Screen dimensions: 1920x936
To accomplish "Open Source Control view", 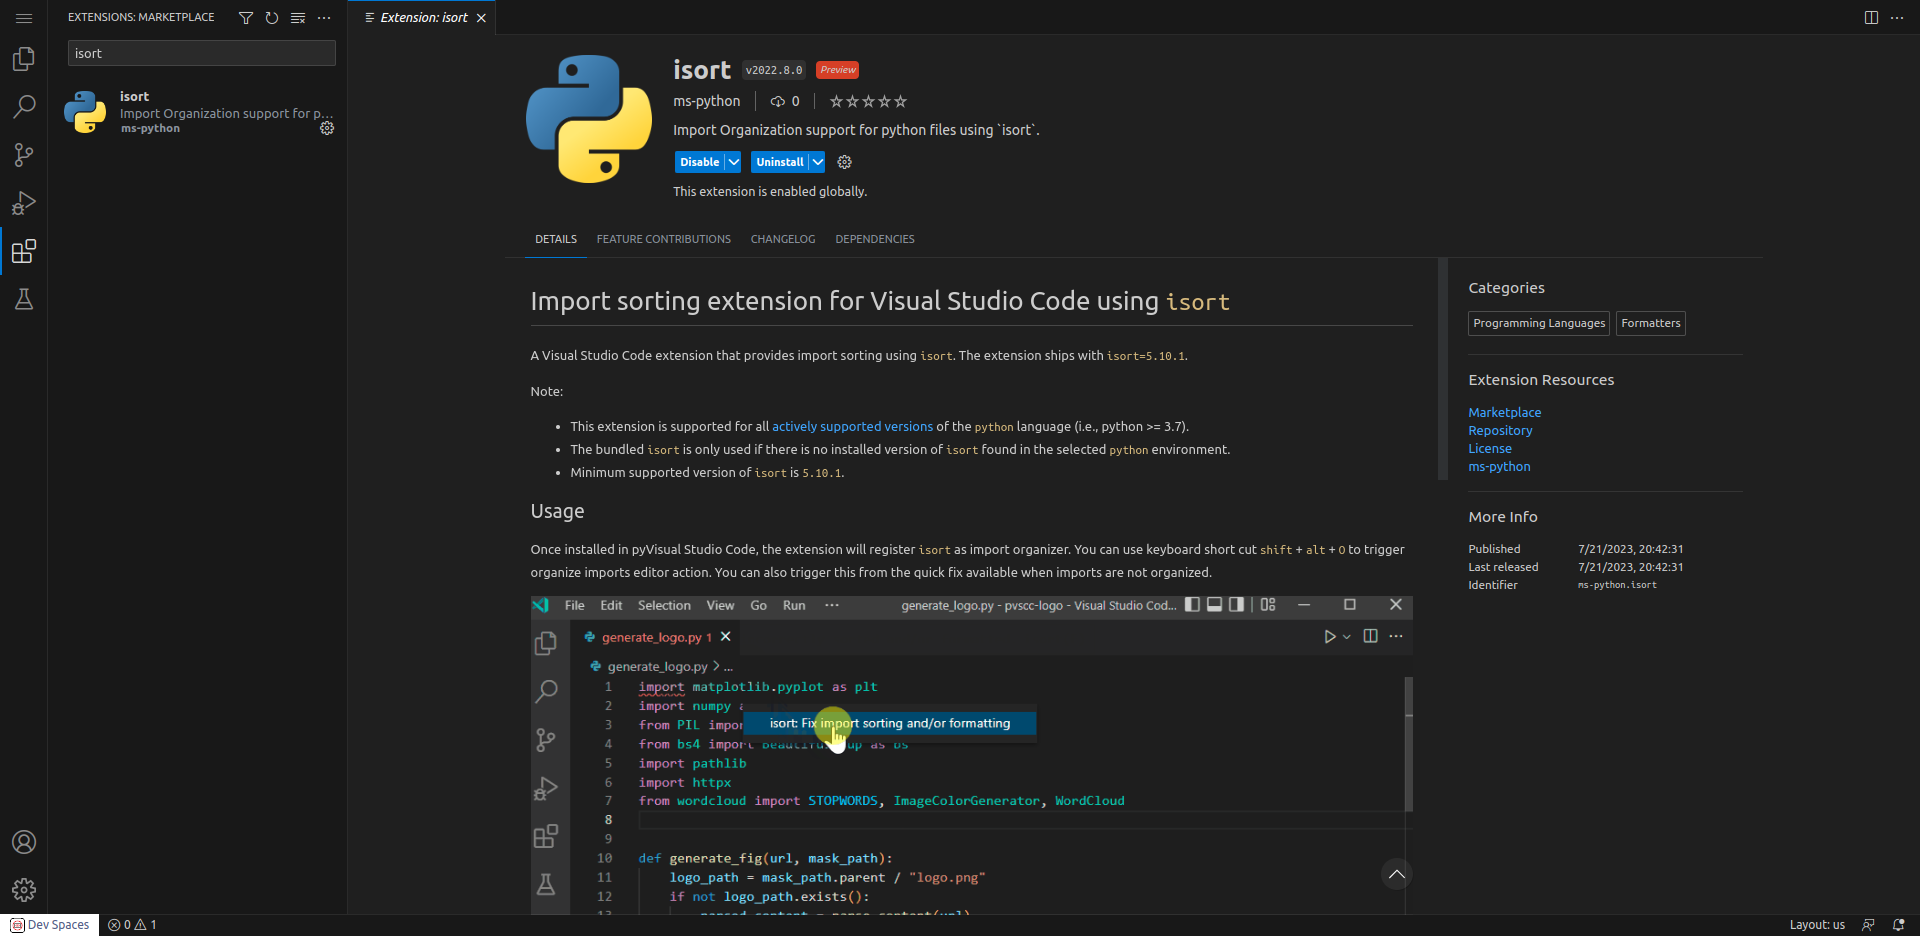I will tap(24, 155).
